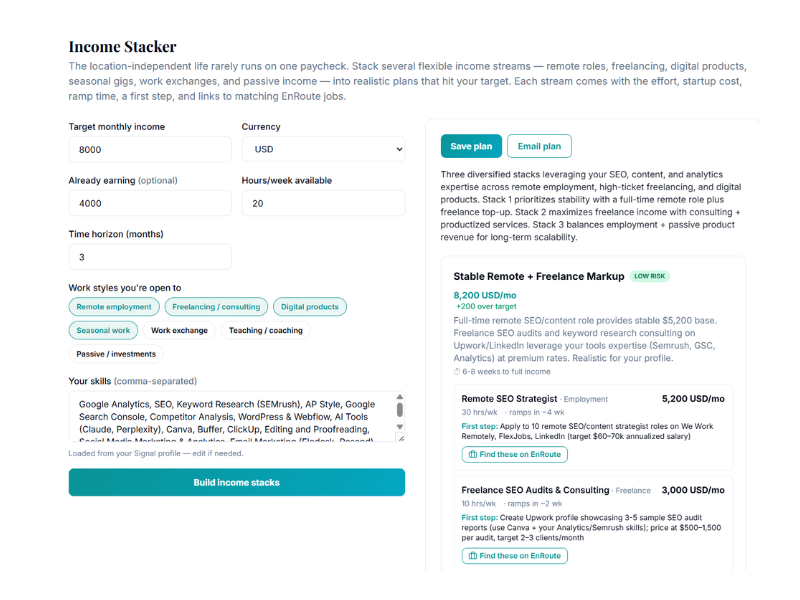
Task: Click the 5,200 USD/mo amount
Action: point(693,399)
